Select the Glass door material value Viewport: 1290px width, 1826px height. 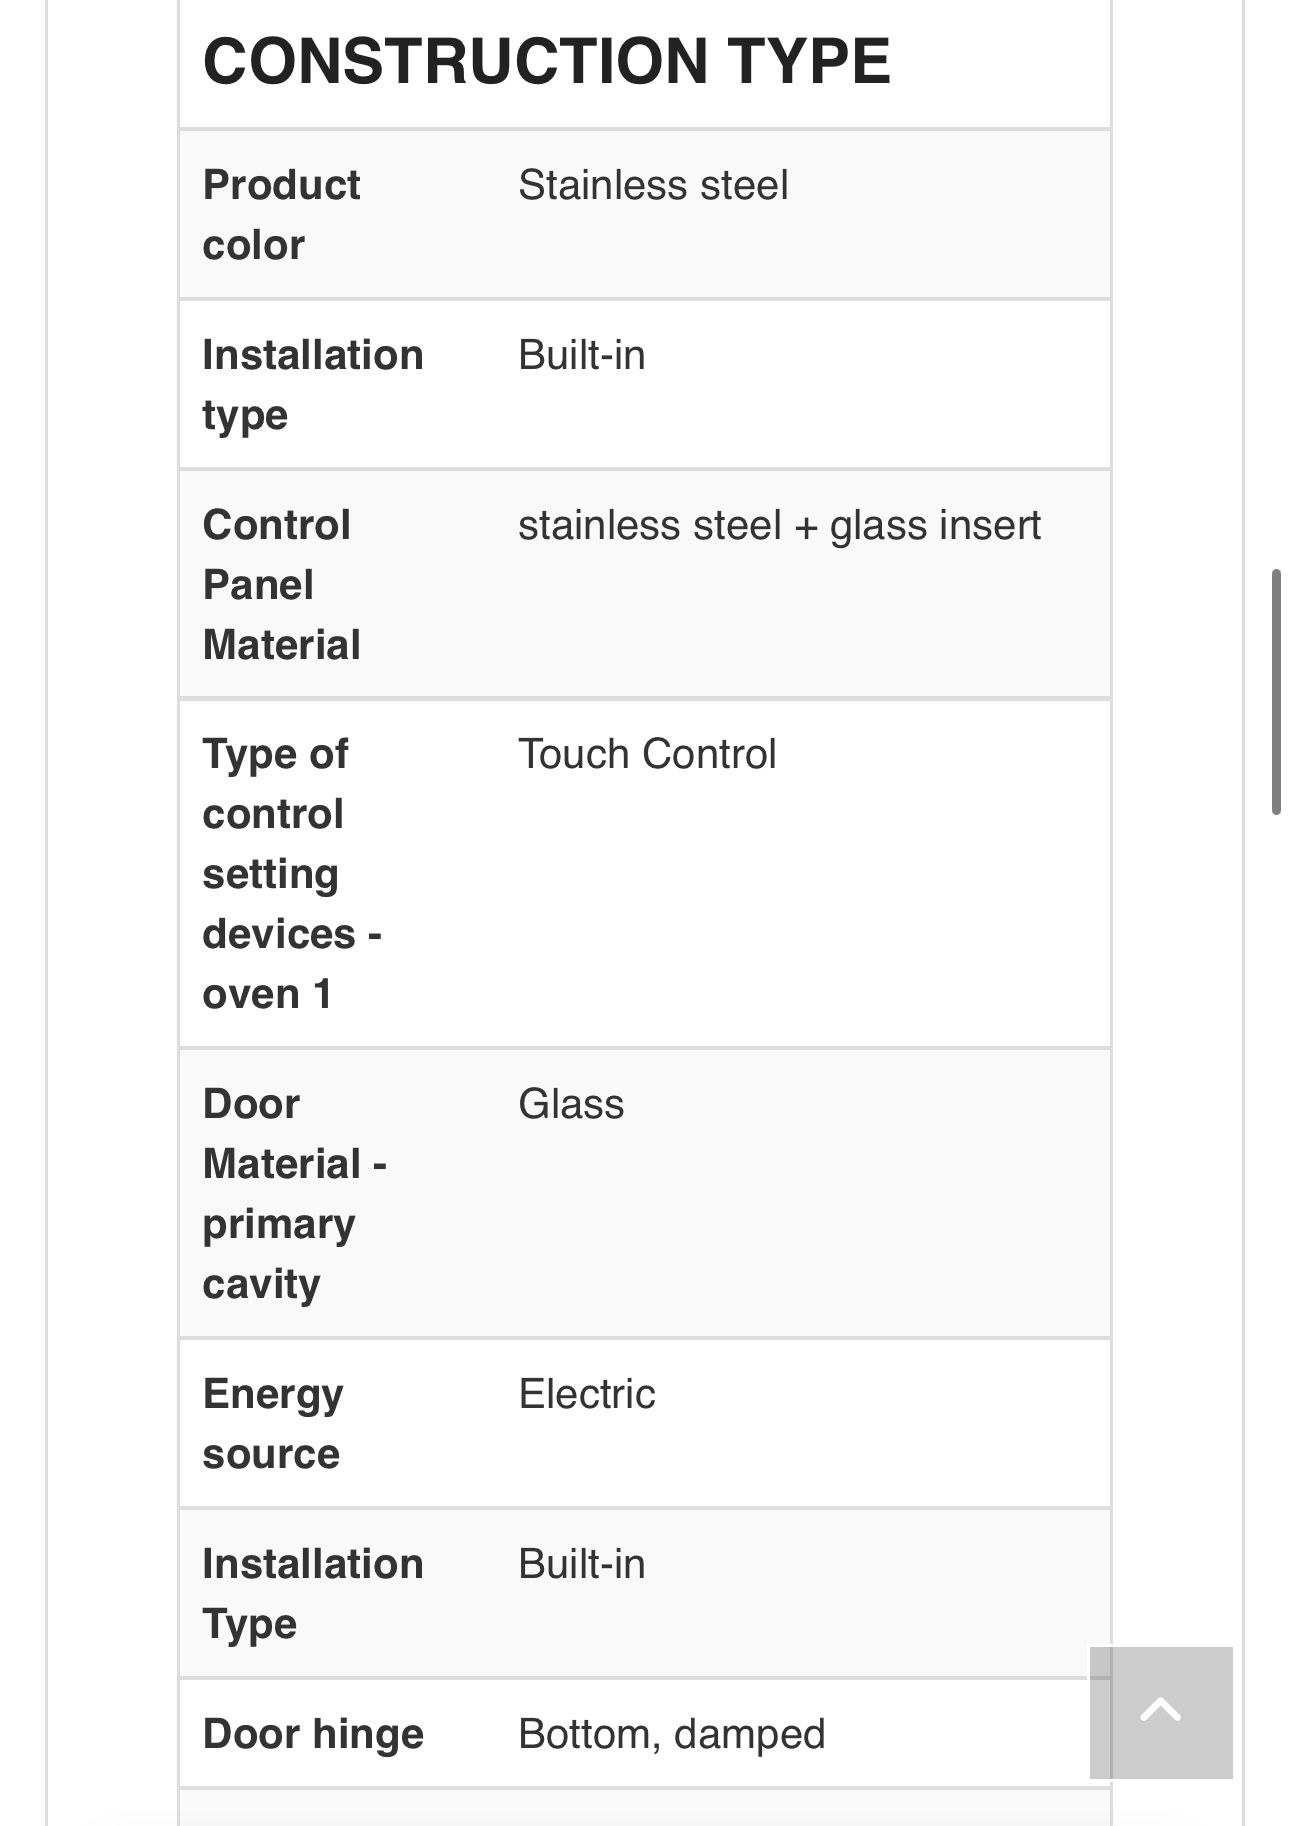571,1105
